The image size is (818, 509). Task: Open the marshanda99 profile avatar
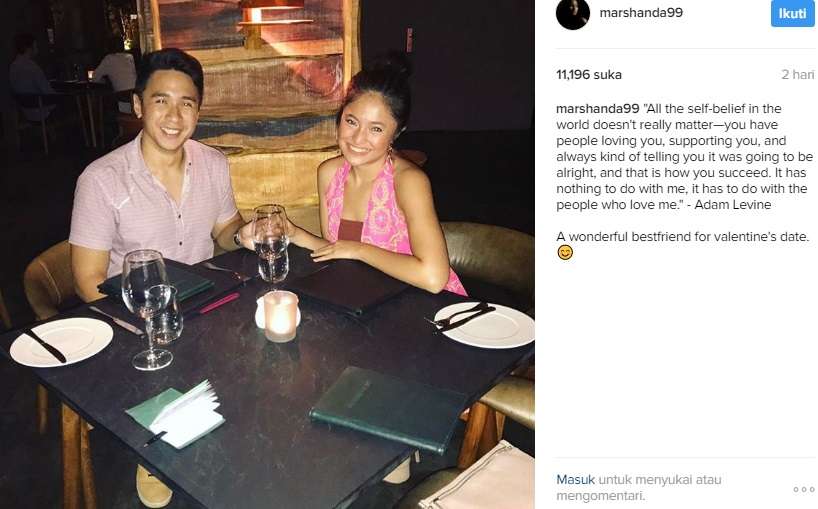click(572, 13)
